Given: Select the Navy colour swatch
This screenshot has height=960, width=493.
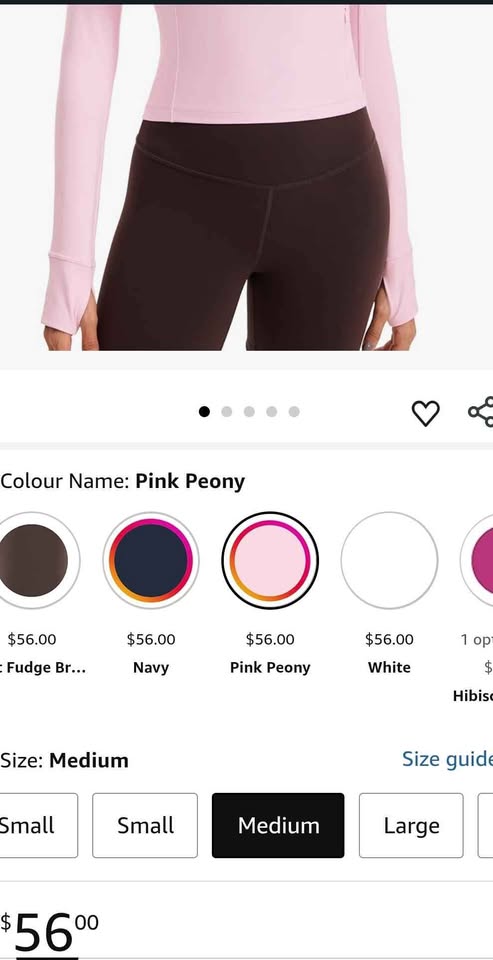Looking at the screenshot, I should click(x=151, y=560).
